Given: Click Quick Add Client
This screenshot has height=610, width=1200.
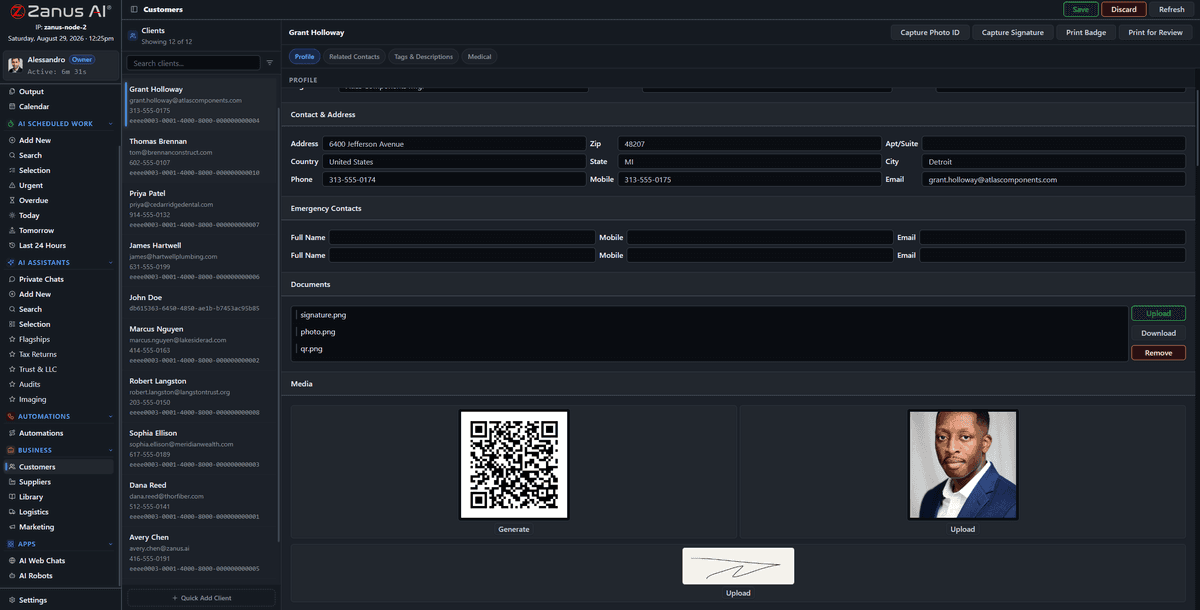Looking at the screenshot, I should 201,598.
